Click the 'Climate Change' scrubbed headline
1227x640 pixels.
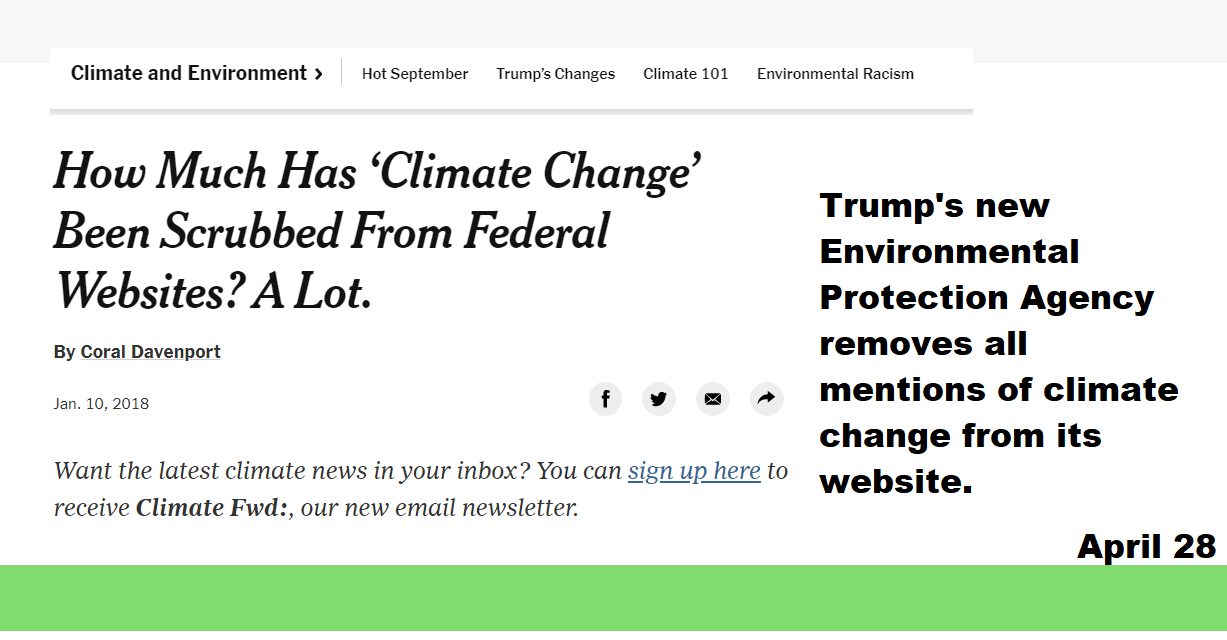coord(377,229)
